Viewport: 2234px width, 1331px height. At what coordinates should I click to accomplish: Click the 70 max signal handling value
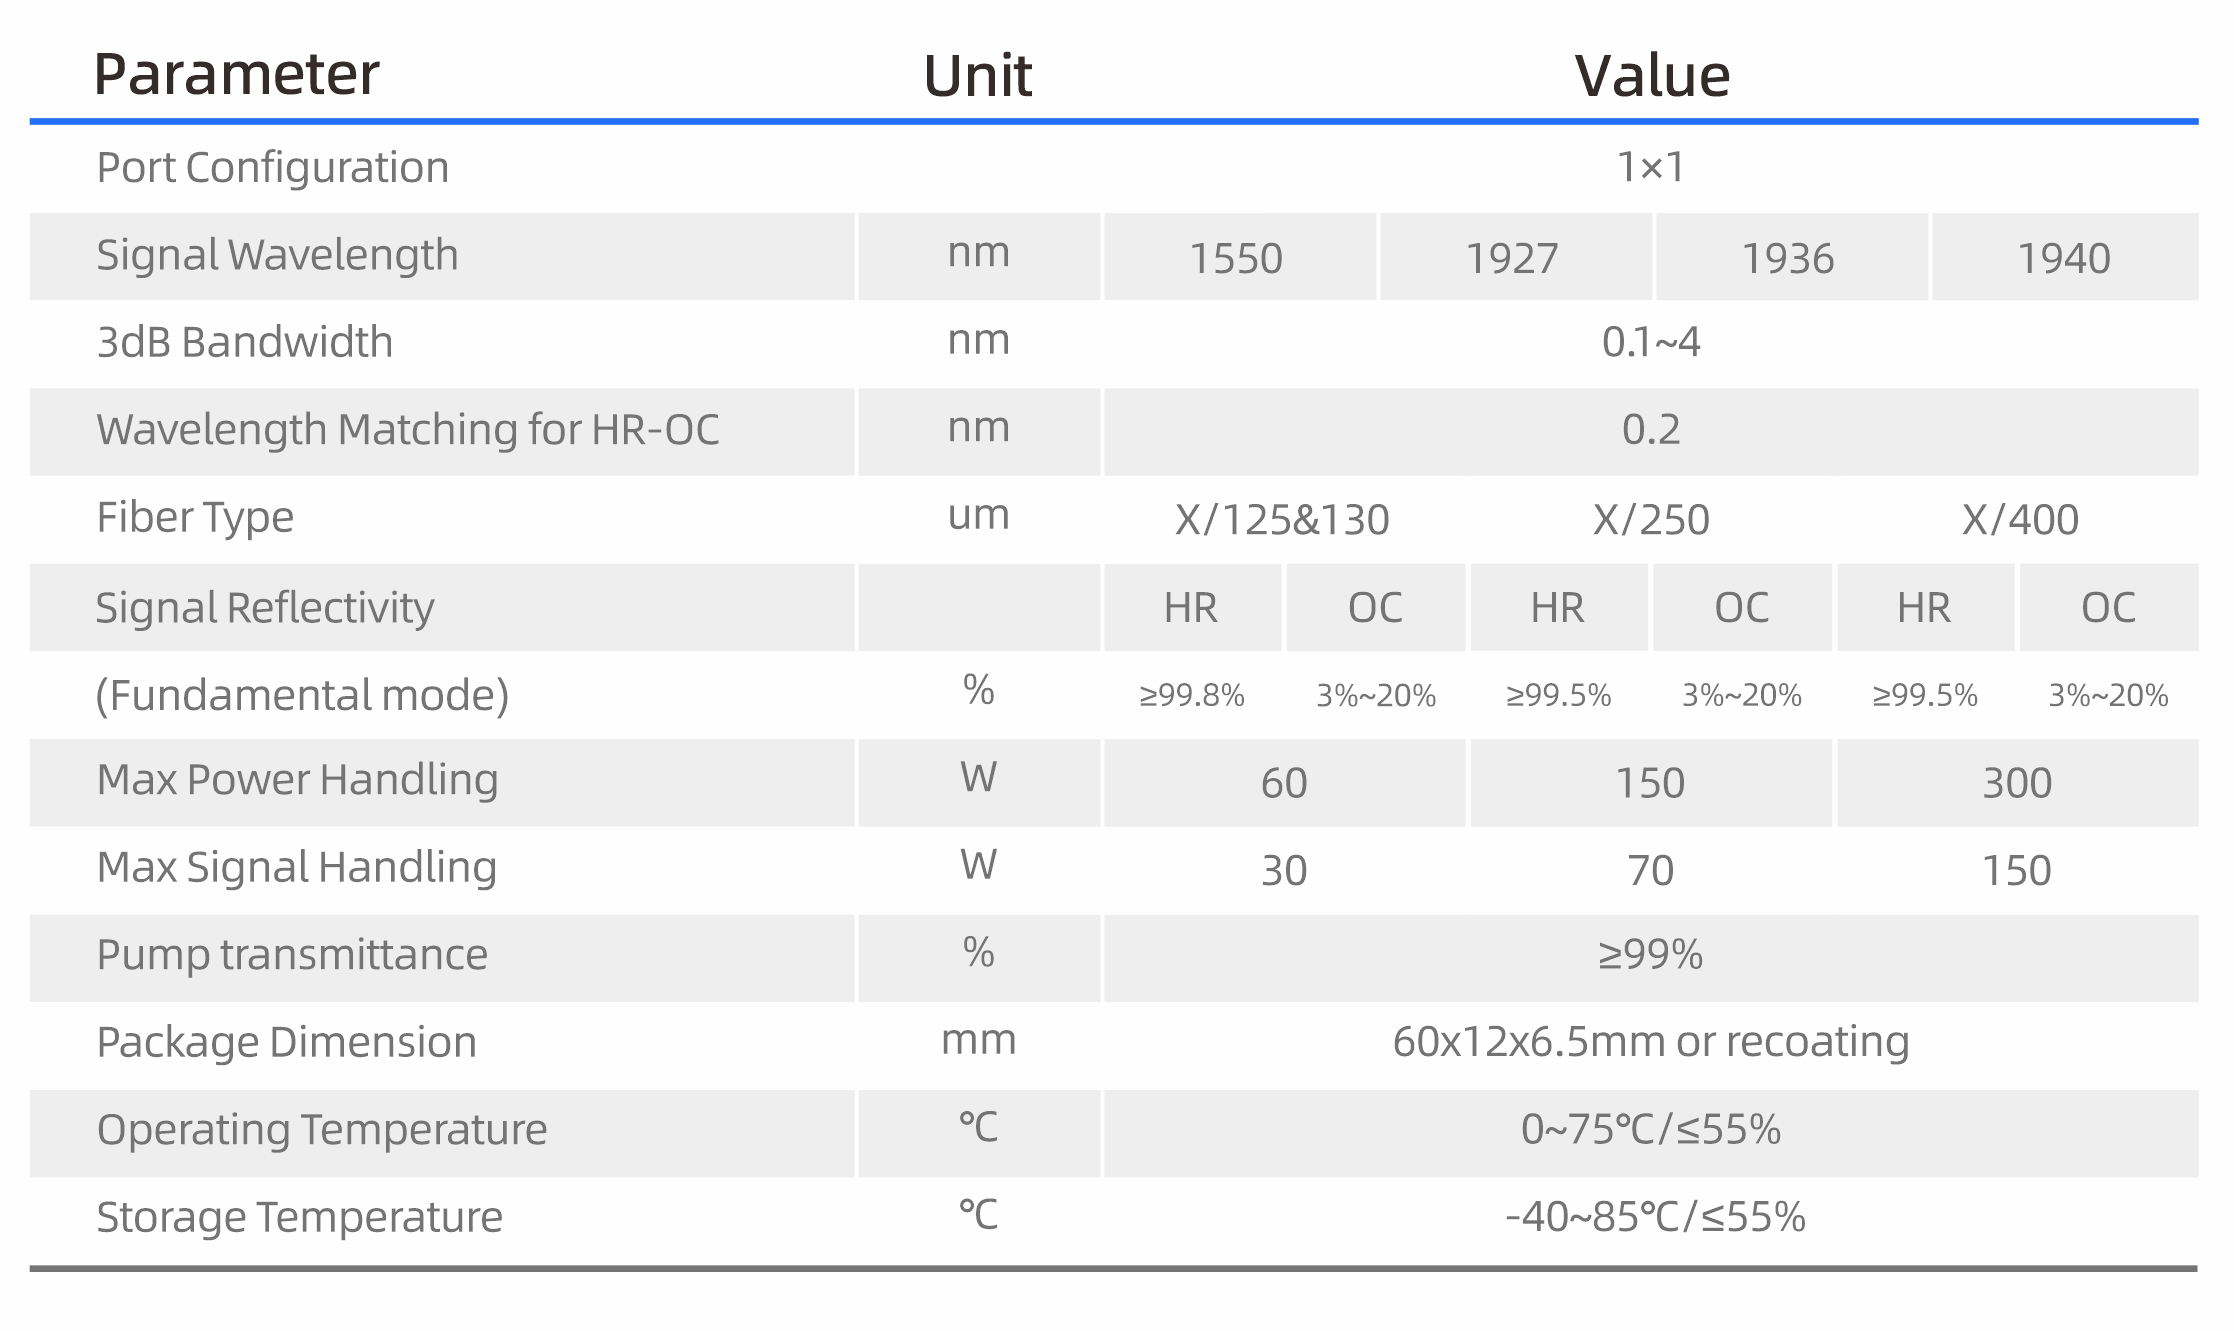[x=1650, y=870]
